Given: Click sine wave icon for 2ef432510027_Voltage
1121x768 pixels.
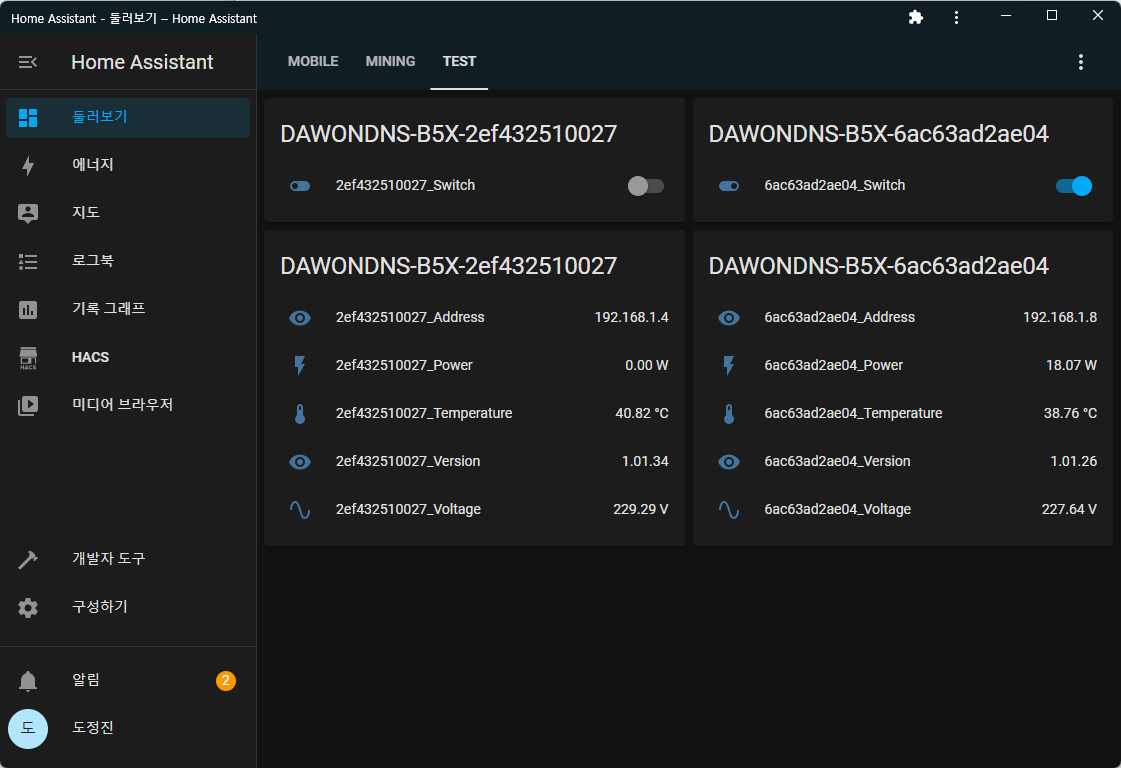Looking at the screenshot, I should point(300,509).
